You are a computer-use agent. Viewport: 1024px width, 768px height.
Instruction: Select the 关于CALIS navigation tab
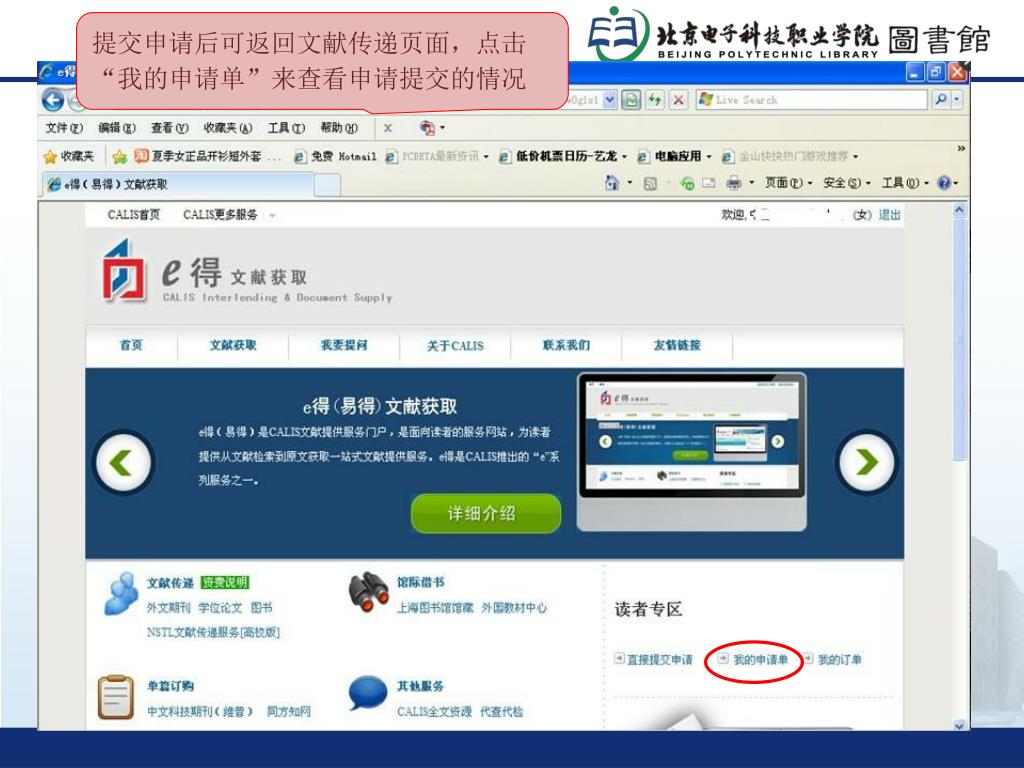pos(455,345)
